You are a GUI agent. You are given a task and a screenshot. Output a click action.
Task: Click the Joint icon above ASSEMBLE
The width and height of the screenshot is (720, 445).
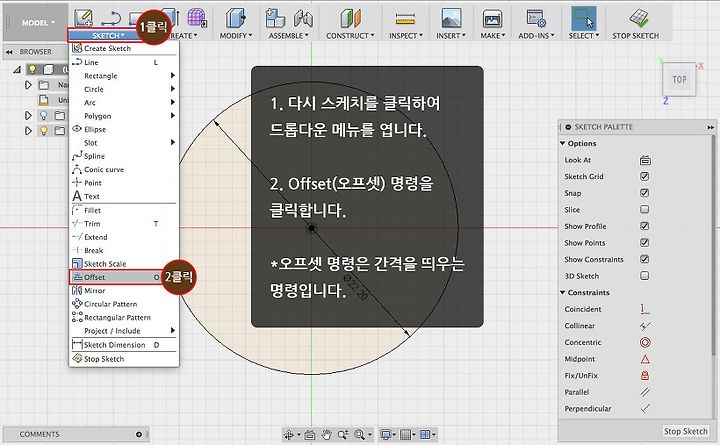point(303,18)
